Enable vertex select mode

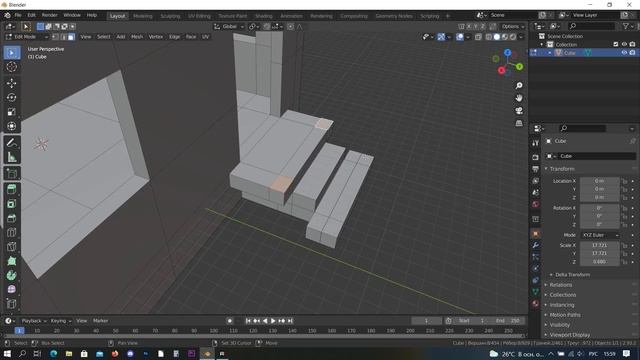pyautogui.click(x=55, y=37)
